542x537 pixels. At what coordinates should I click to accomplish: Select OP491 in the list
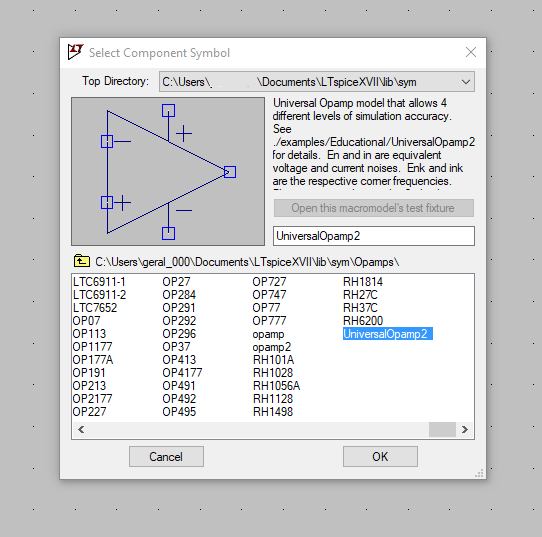(x=179, y=386)
